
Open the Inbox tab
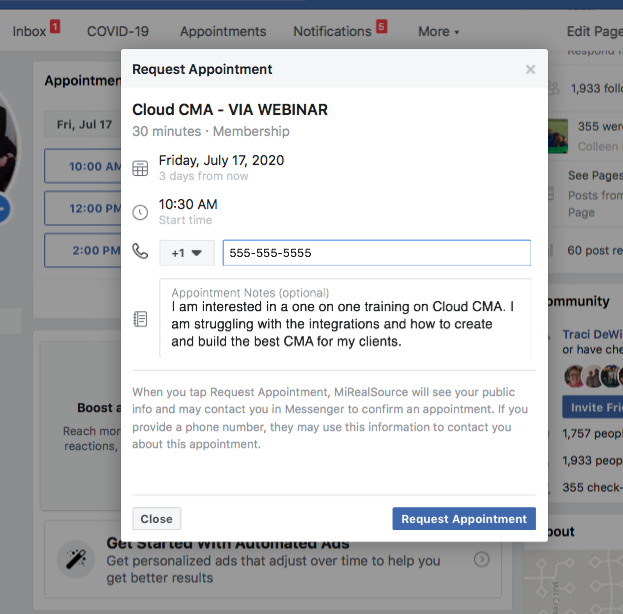click(29, 31)
